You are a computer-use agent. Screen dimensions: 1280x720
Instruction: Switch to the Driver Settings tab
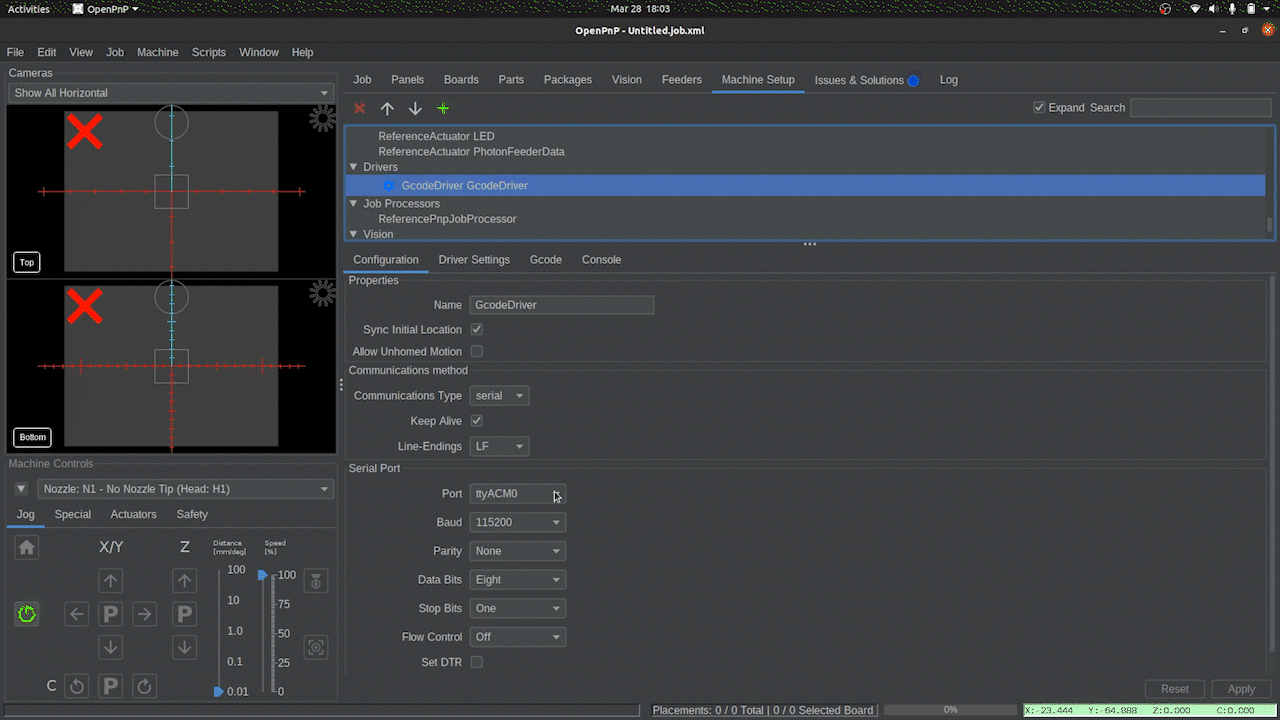point(474,260)
